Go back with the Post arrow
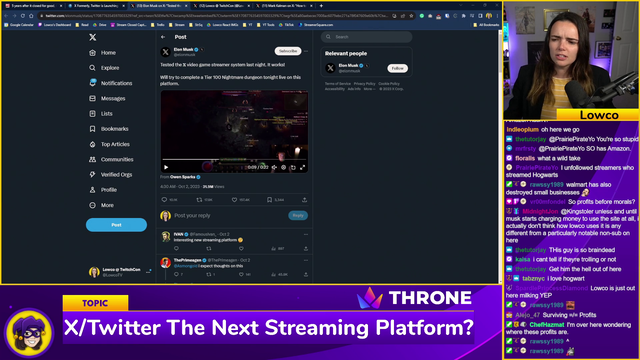Viewport: 640px width, 360px height. coord(163,37)
